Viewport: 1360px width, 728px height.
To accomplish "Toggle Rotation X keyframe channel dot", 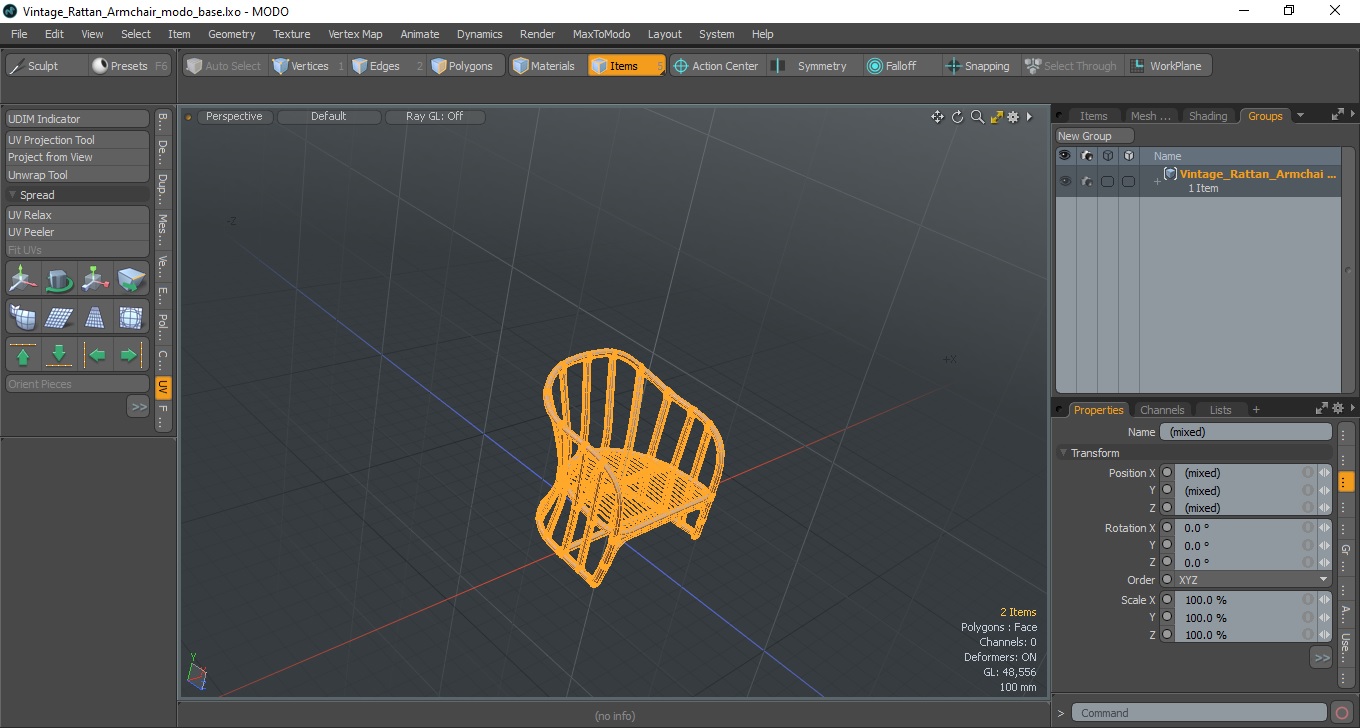I will pos(1166,528).
